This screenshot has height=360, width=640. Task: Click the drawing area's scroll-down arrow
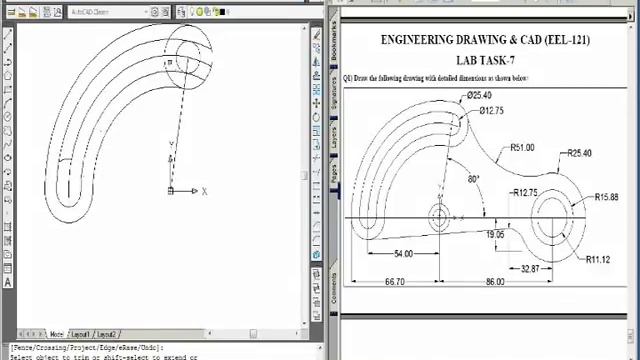pos(304,323)
